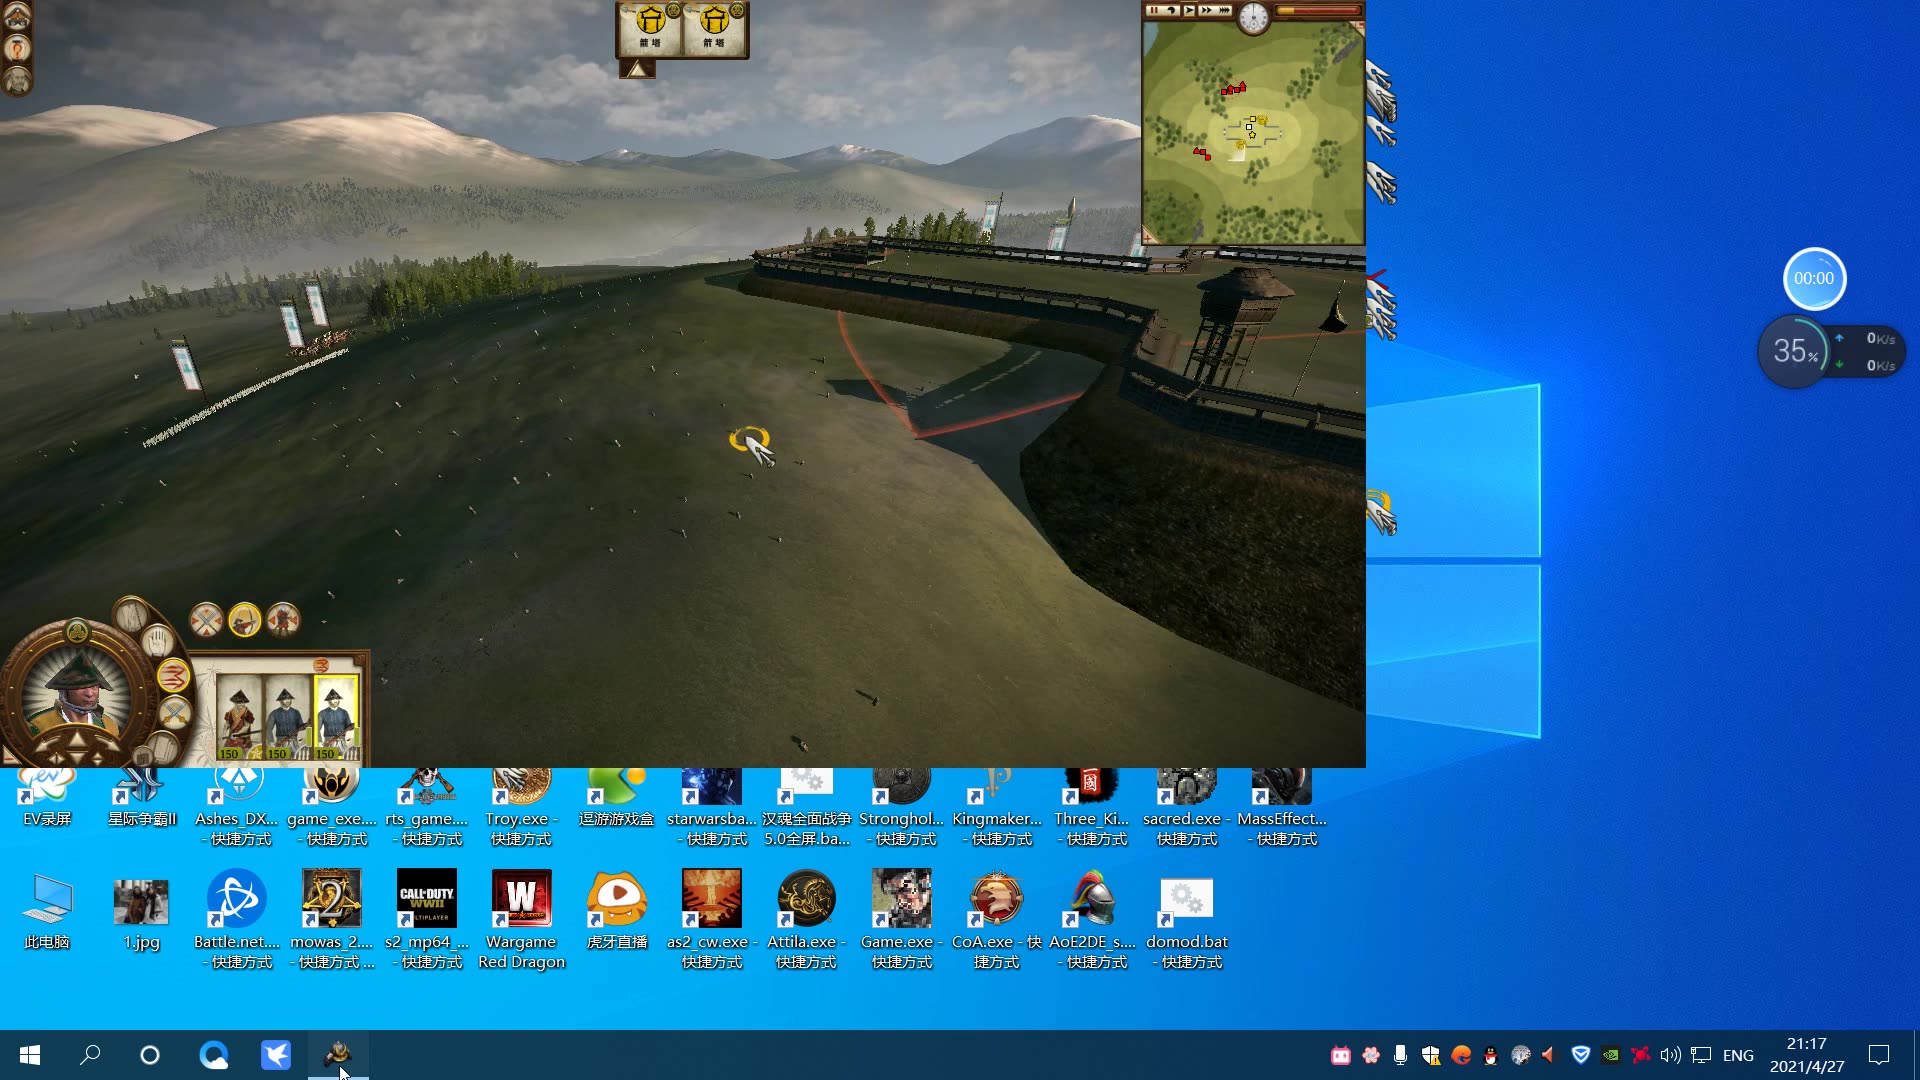Set battle to double fast-forward speed
The image size is (1920, 1080).
tap(1206, 10)
